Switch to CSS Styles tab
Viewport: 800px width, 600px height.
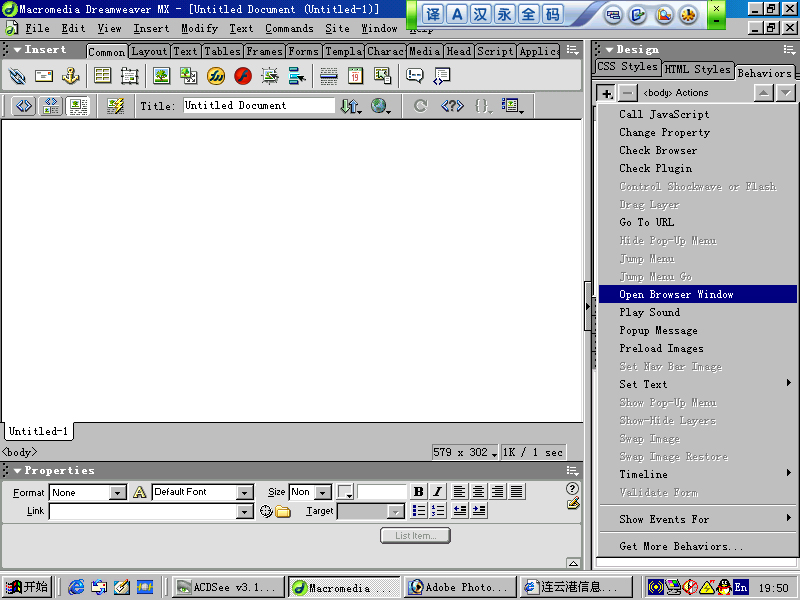click(627, 66)
